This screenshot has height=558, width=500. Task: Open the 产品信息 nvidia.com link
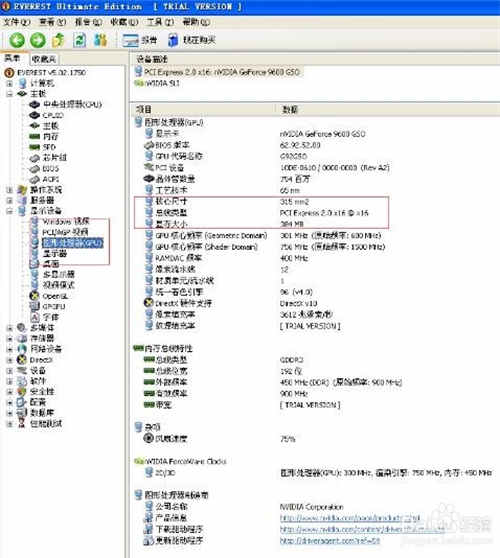(x=350, y=518)
